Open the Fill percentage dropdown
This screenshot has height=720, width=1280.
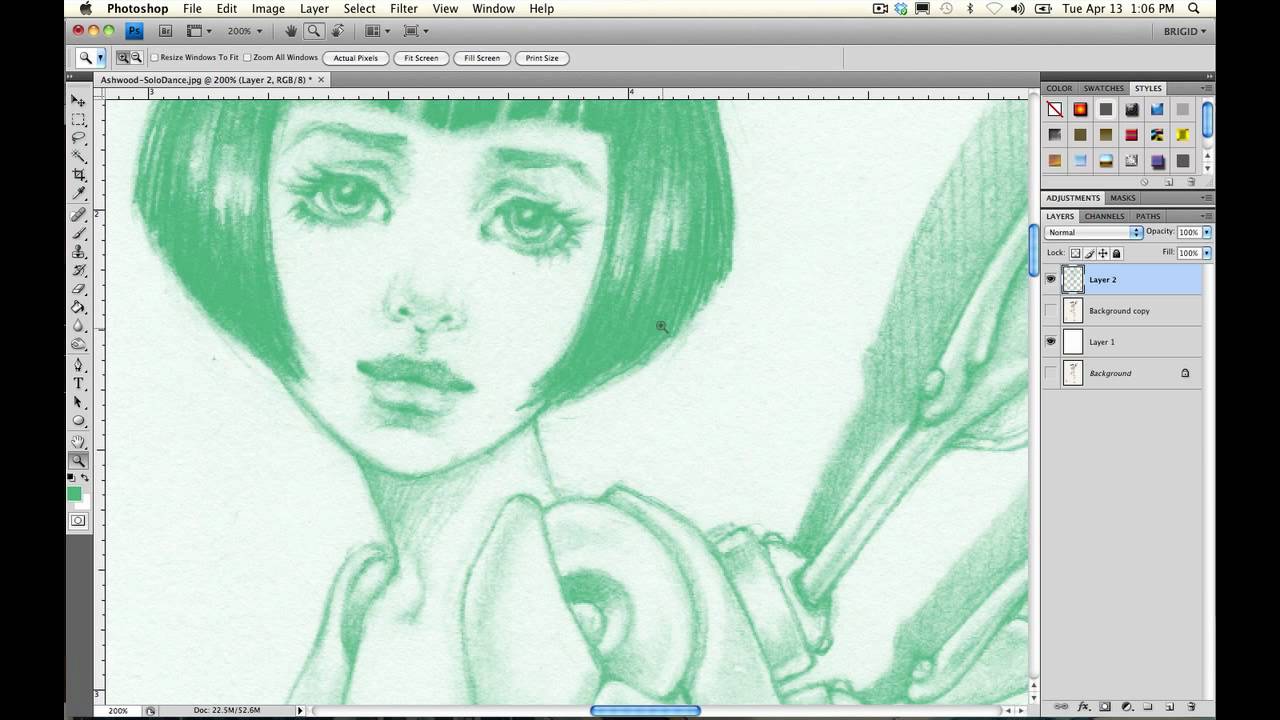1205,252
